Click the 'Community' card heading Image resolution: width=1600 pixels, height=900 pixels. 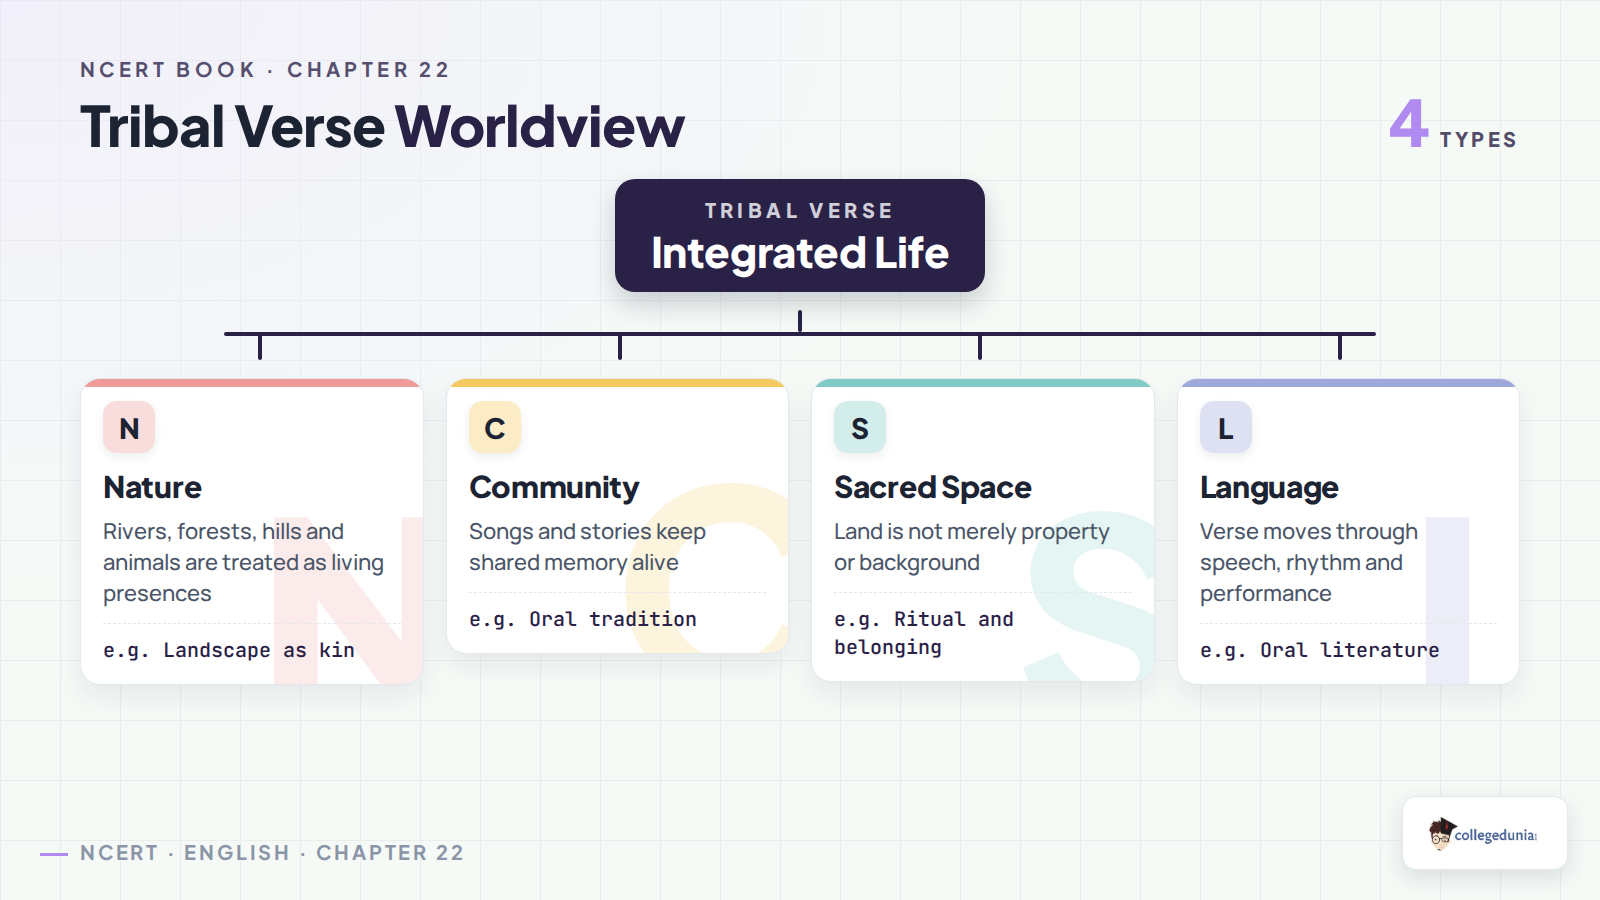pyautogui.click(x=554, y=487)
